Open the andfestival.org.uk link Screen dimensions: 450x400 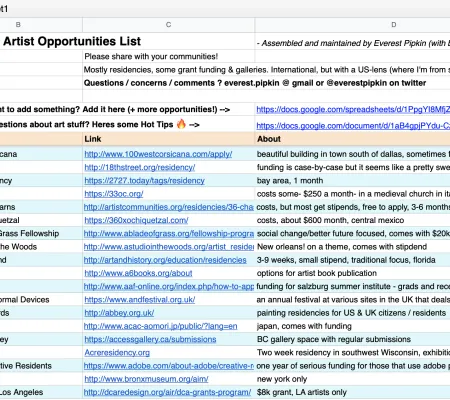140,300
